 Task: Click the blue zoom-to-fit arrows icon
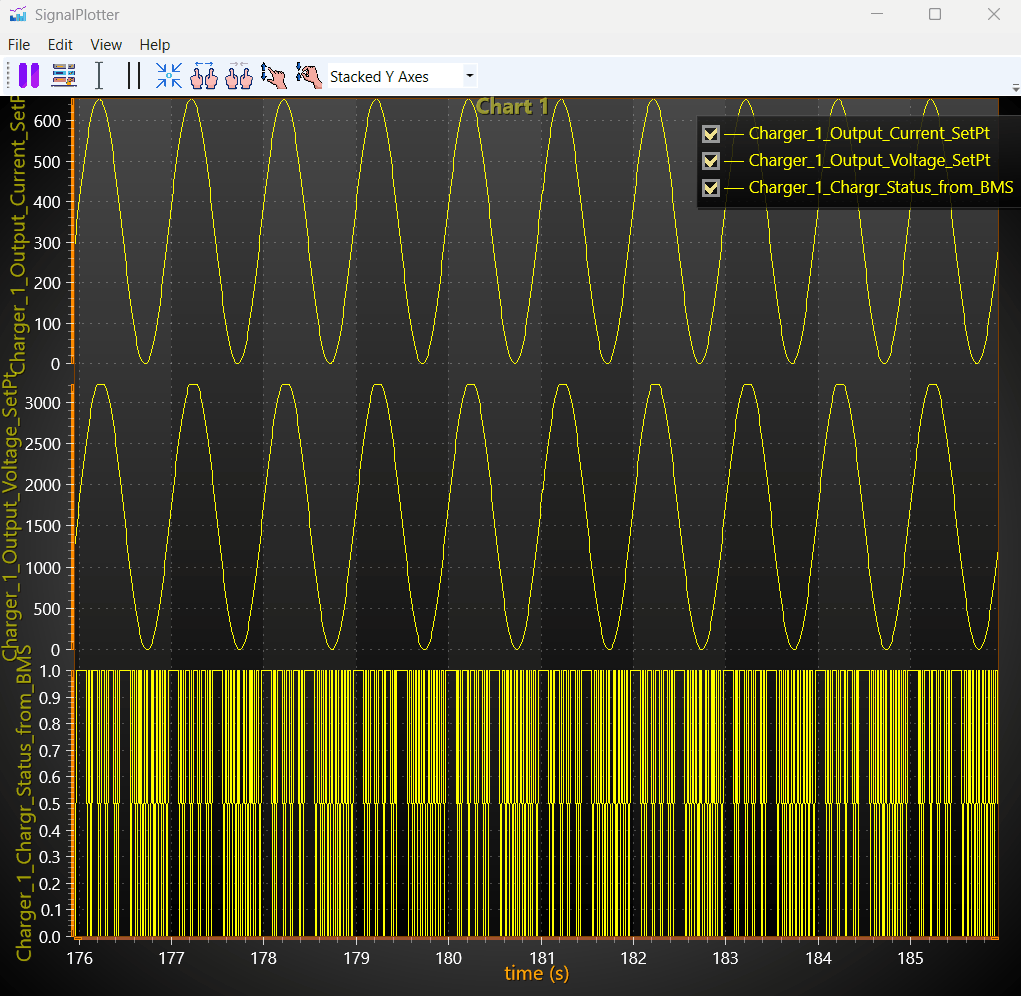coord(169,76)
